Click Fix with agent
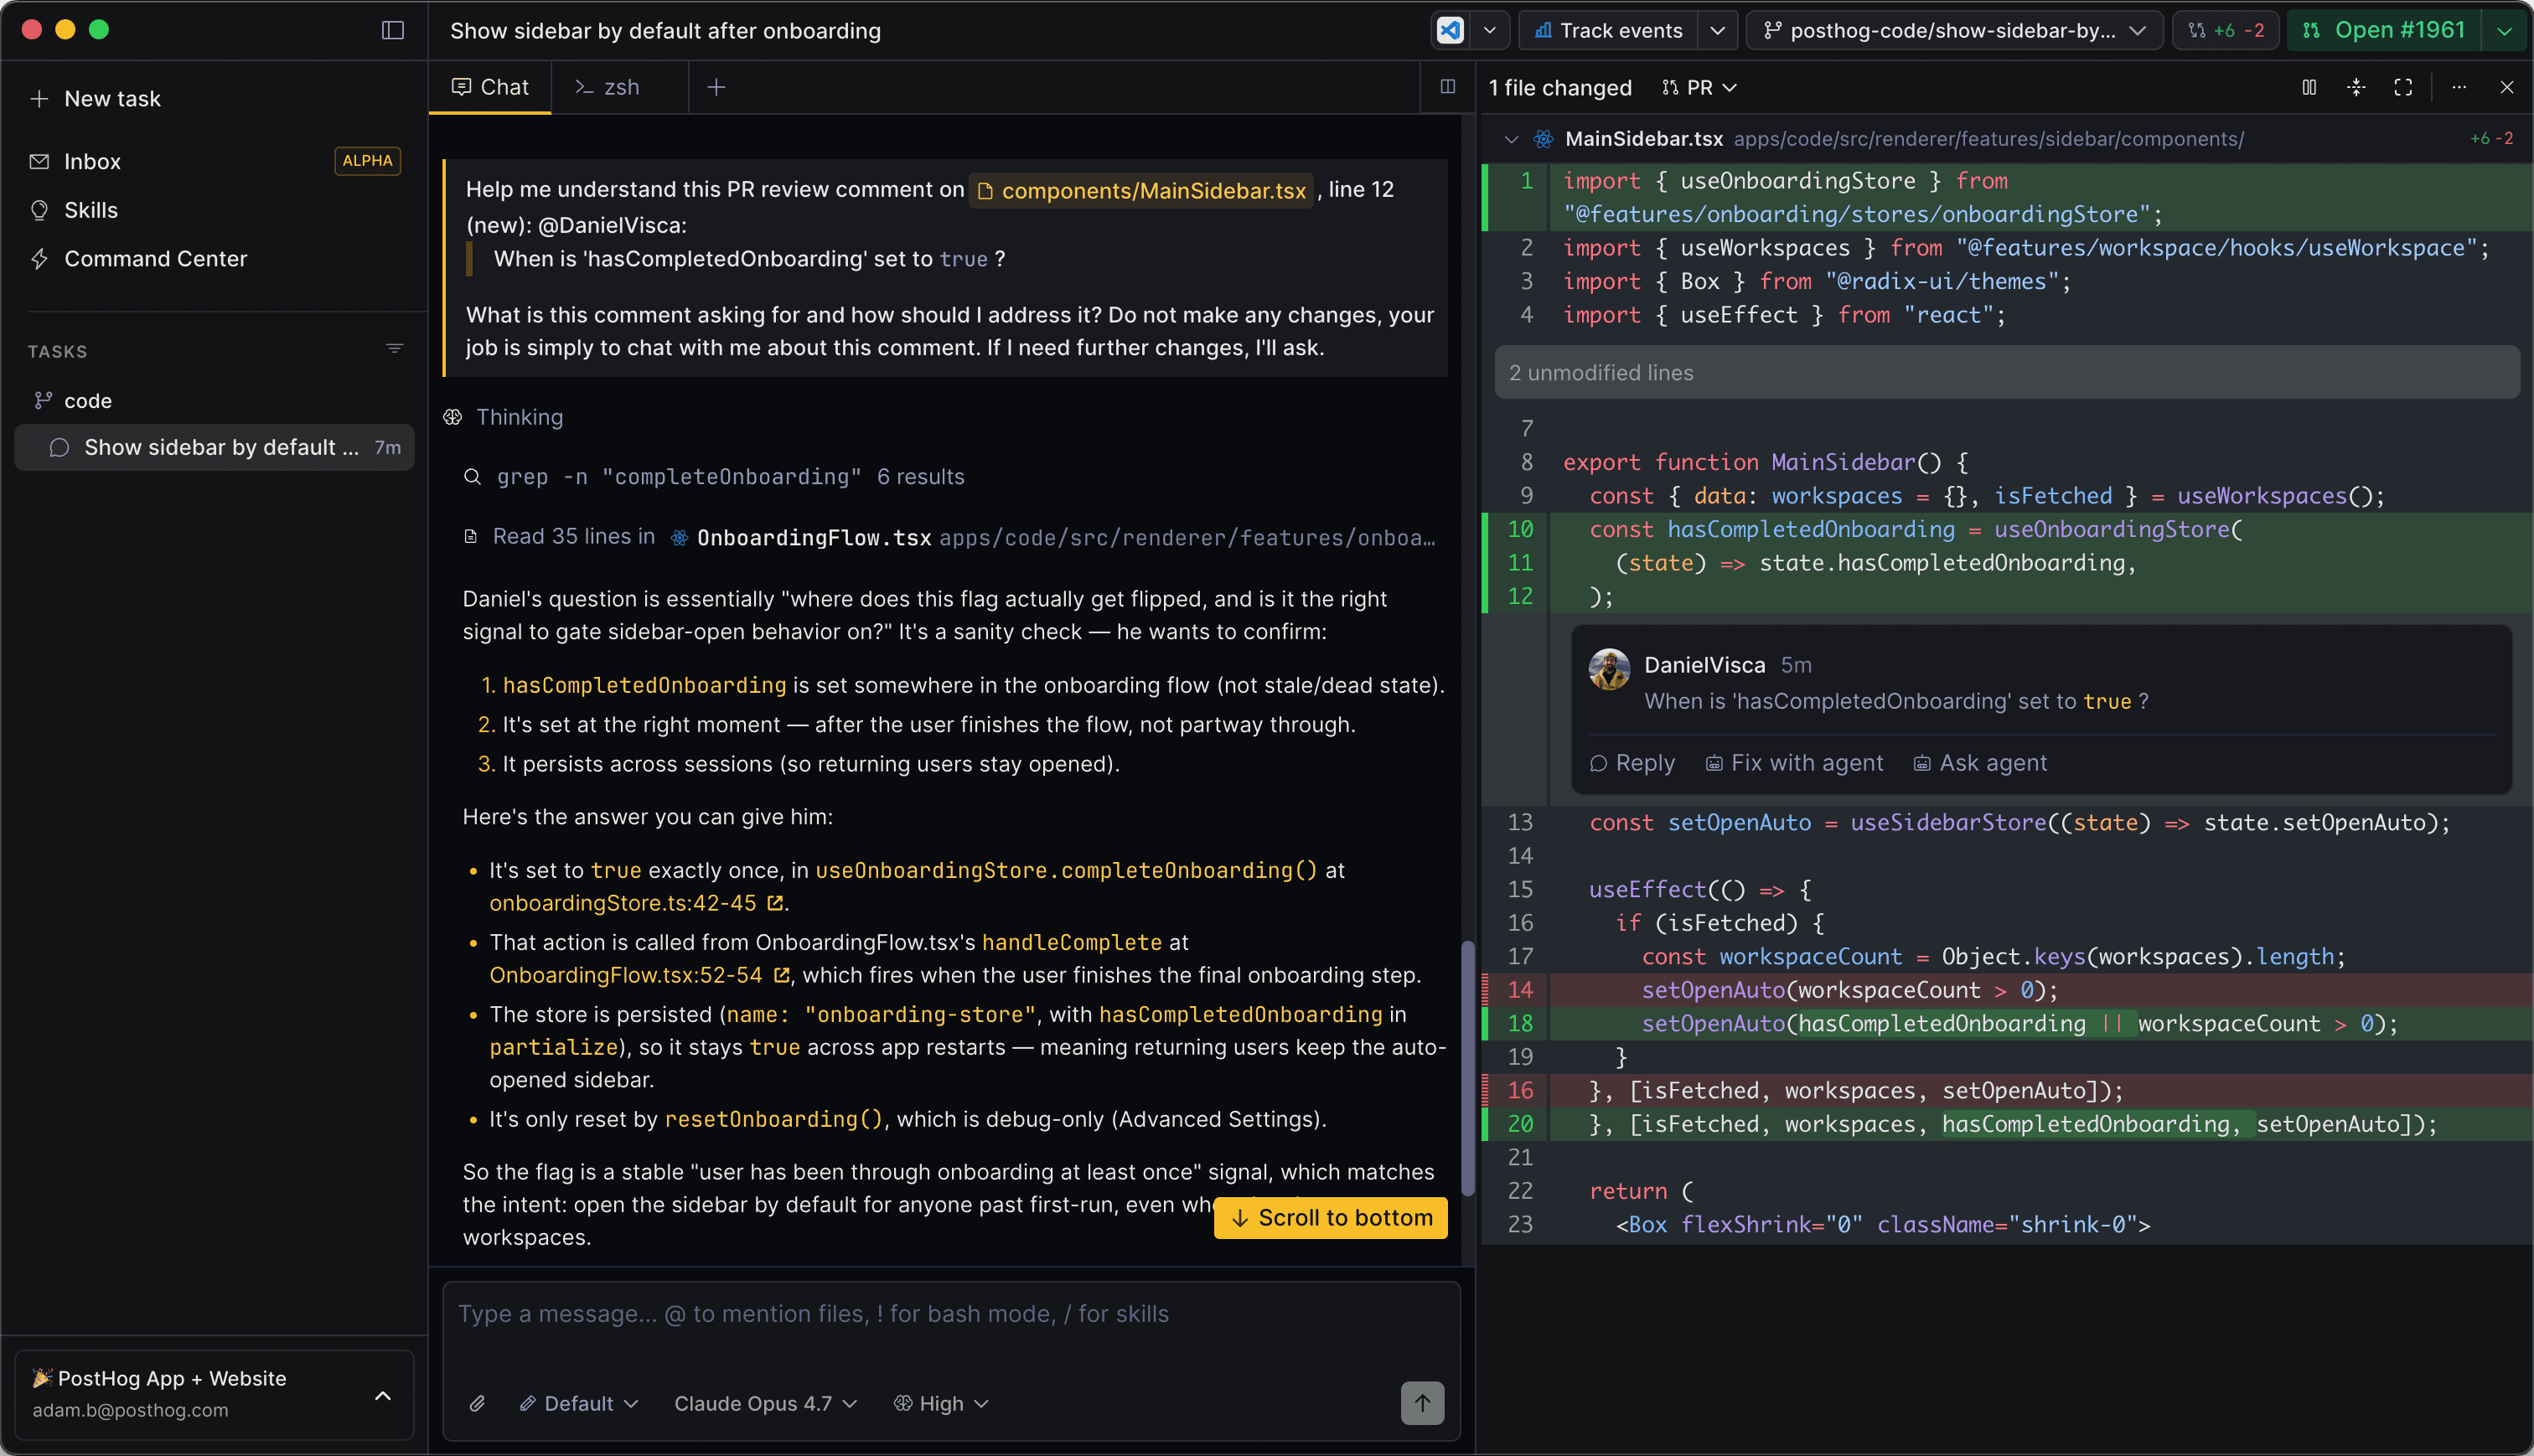The width and height of the screenshot is (2534, 1456). pyautogui.click(x=1794, y=763)
